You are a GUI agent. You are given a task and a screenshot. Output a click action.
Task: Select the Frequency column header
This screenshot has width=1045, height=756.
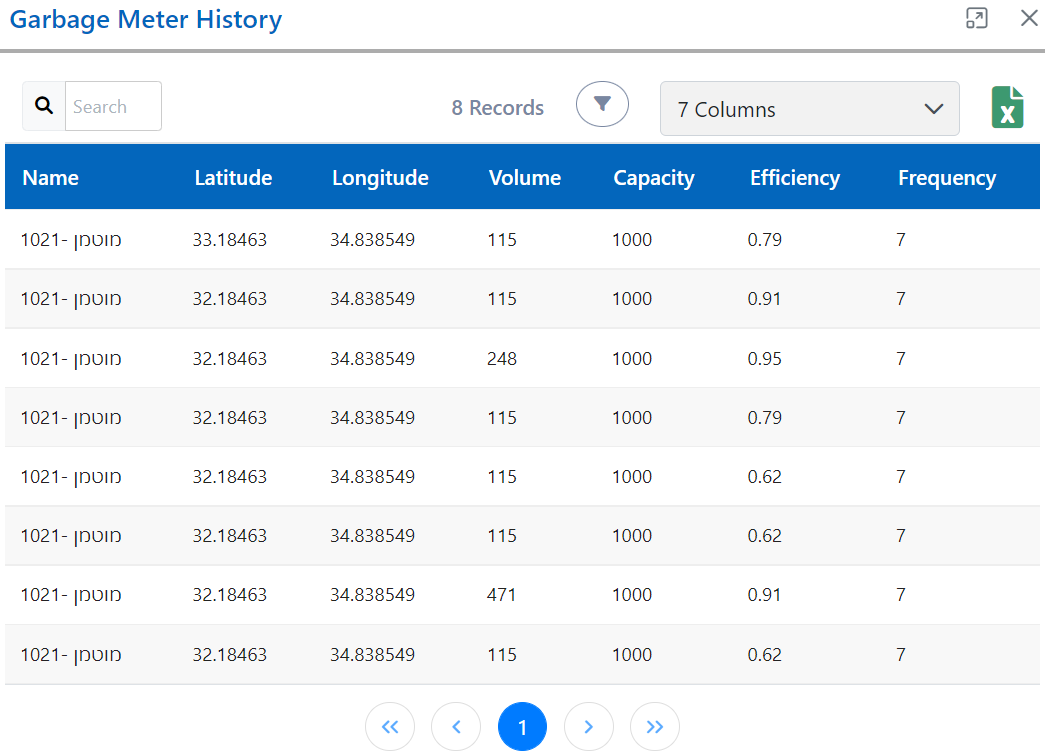tap(946, 177)
